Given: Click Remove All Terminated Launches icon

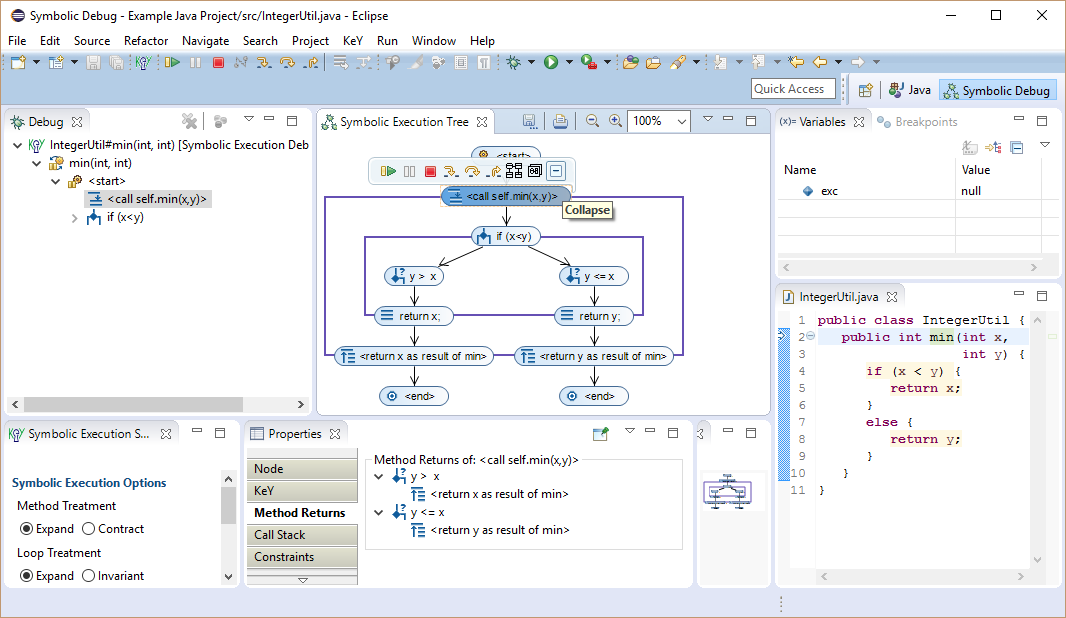Looking at the screenshot, I should tap(189, 122).
